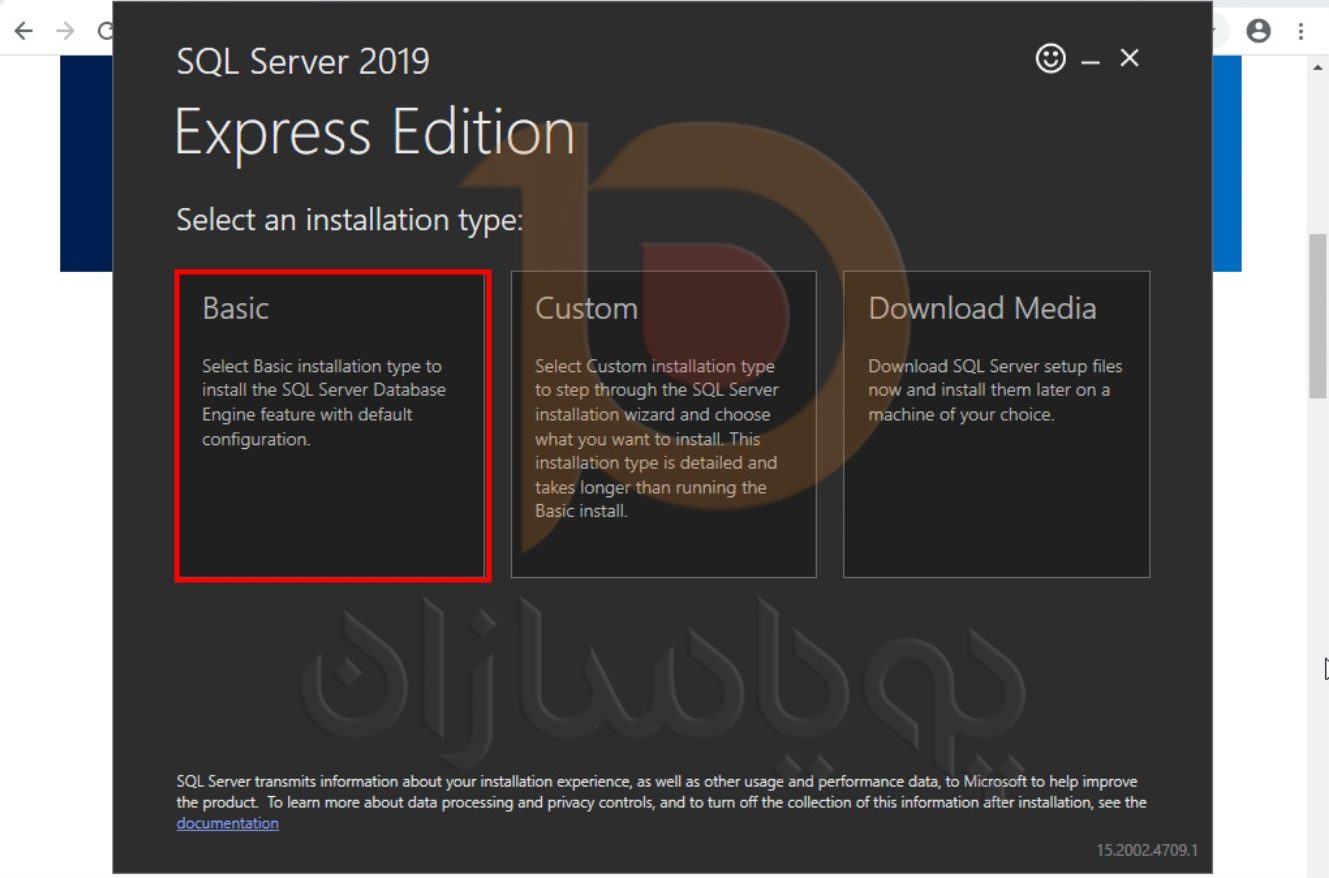
Task: Pick the Download Media installation tile
Action: [x=996, y=425]
